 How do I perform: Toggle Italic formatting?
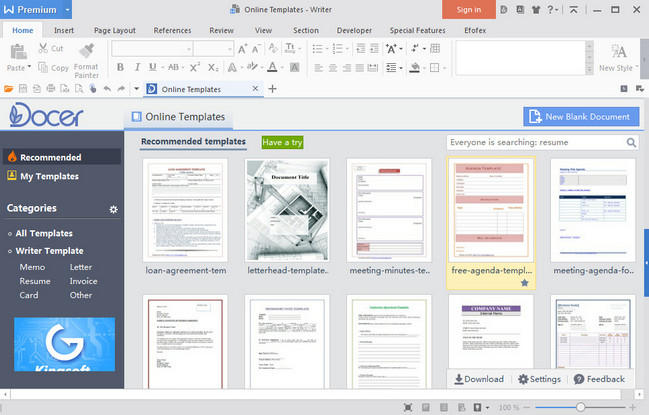tap(138, 68)
